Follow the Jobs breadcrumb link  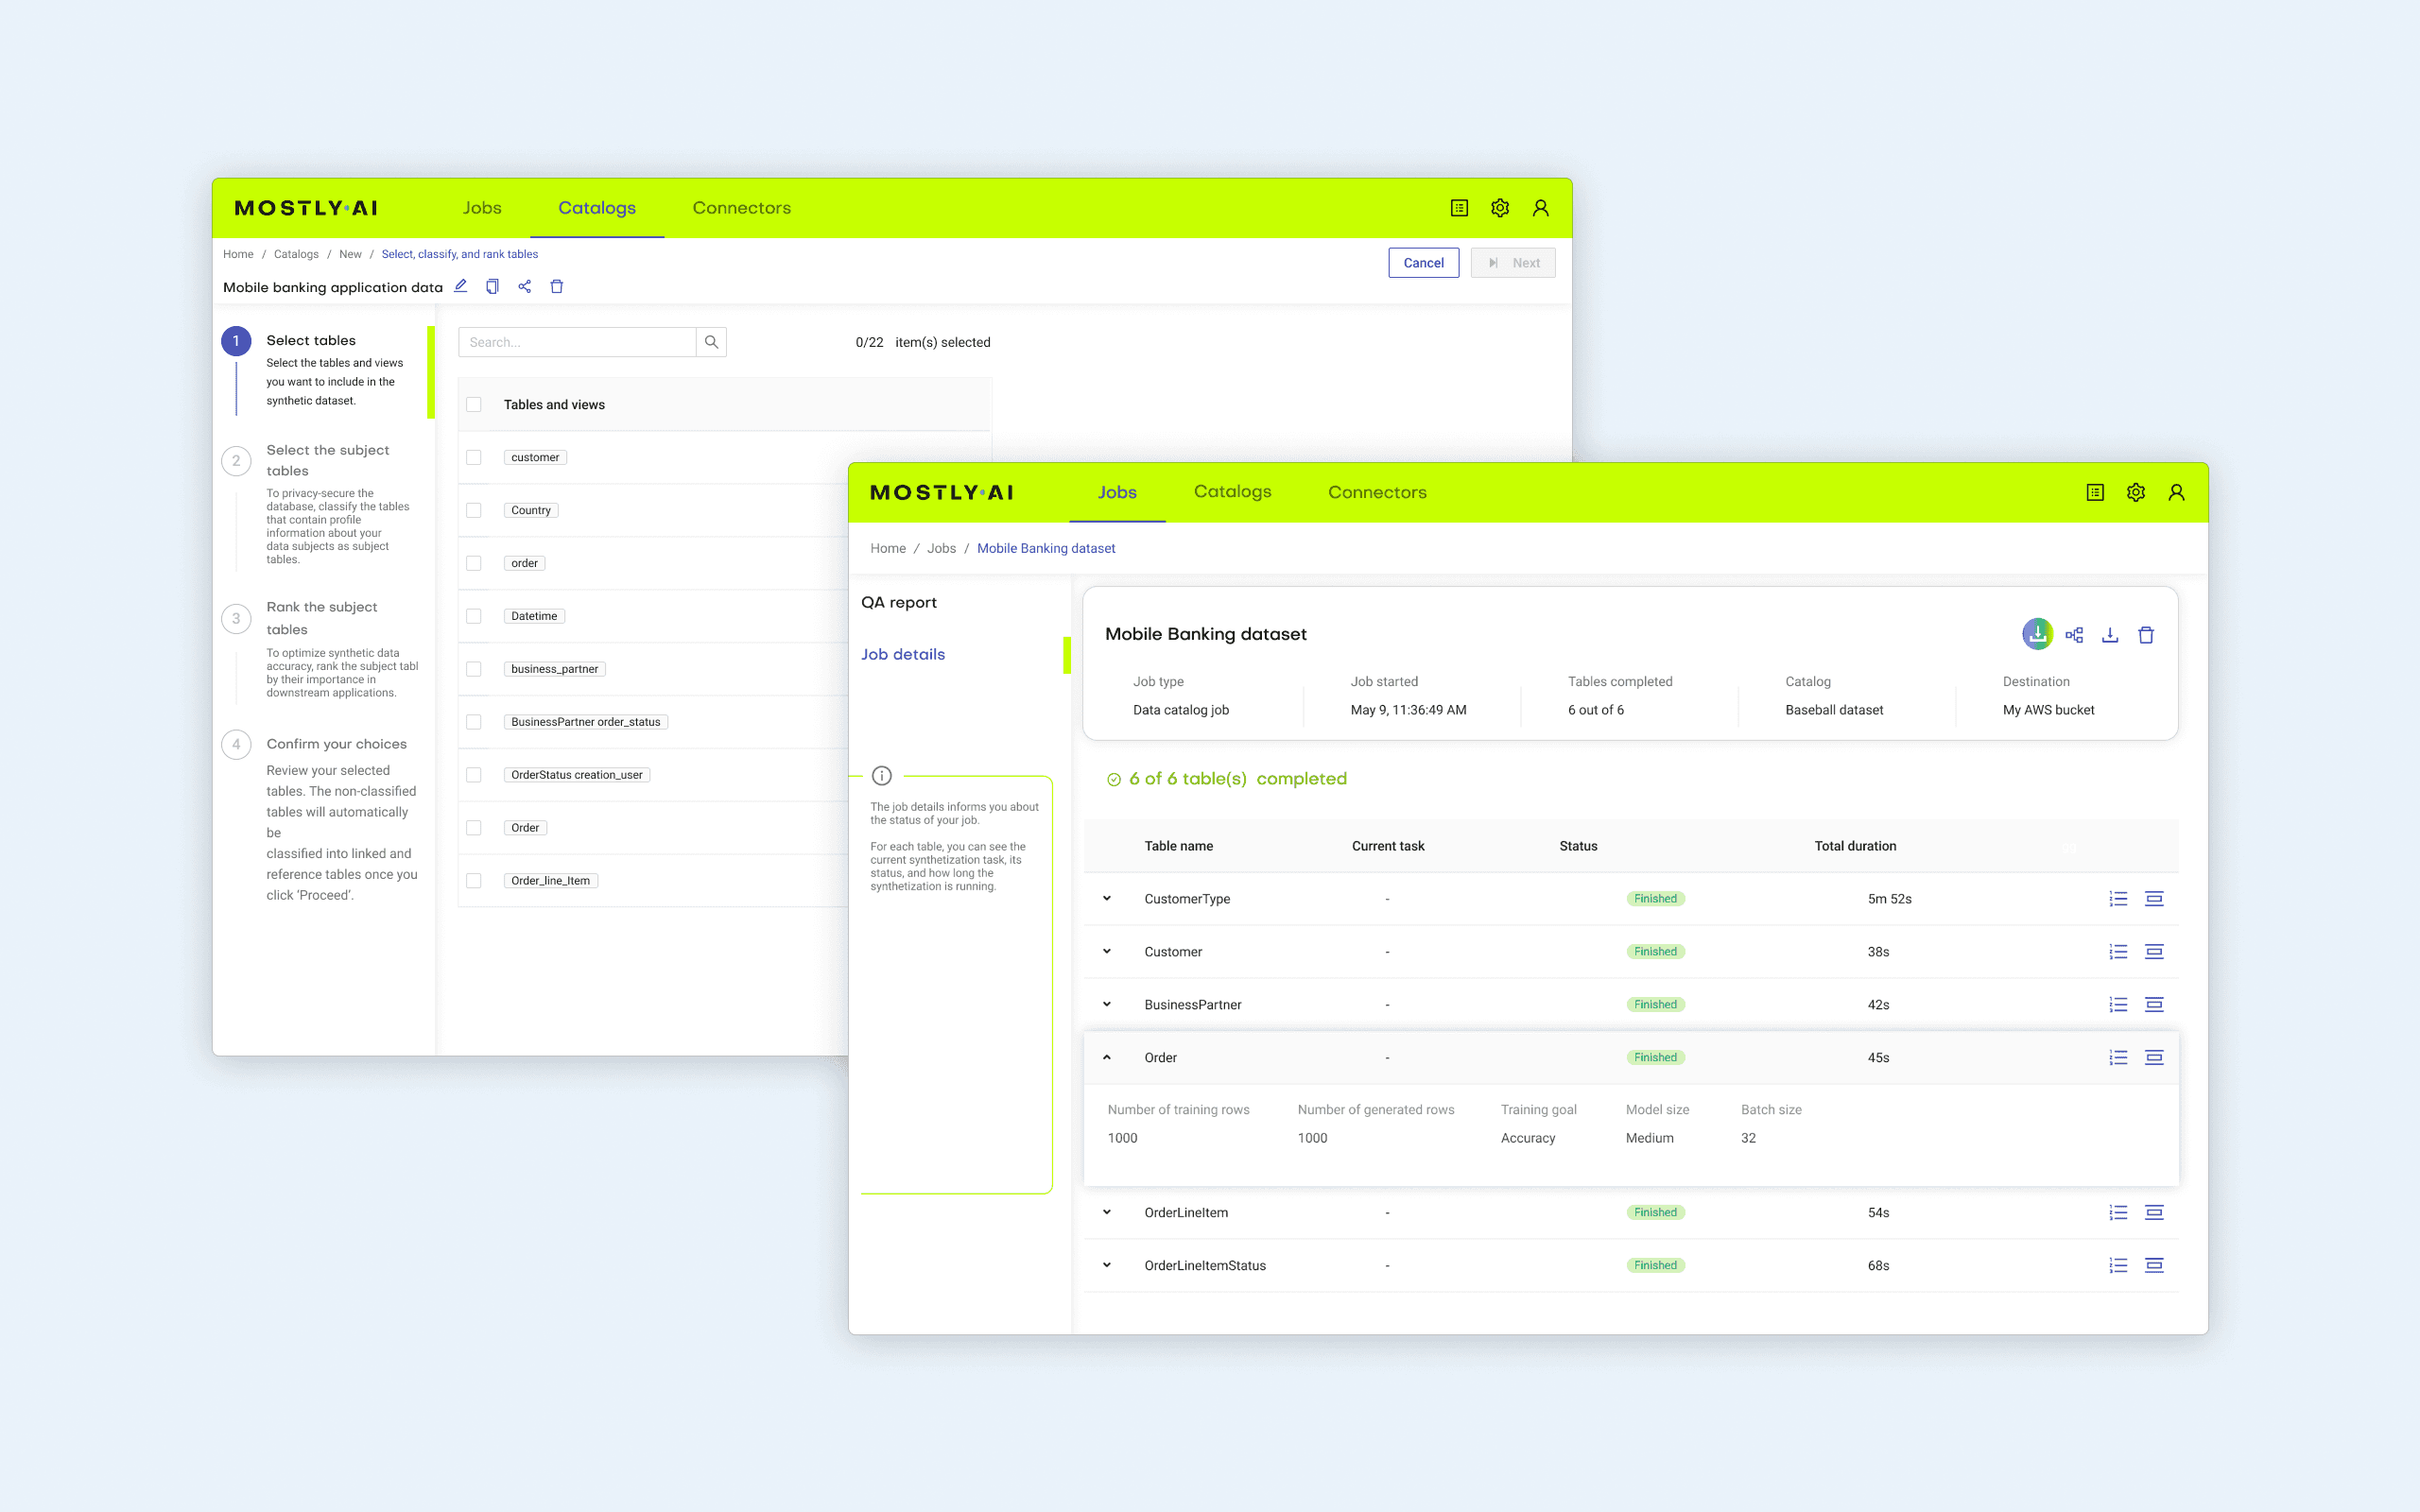[941, 549]
